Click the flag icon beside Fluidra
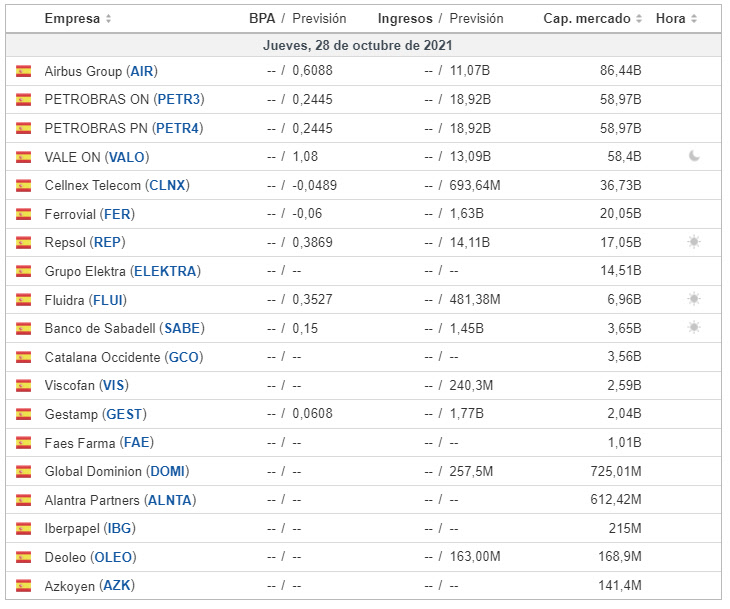730x609 pixels. (x=23, y=300)
